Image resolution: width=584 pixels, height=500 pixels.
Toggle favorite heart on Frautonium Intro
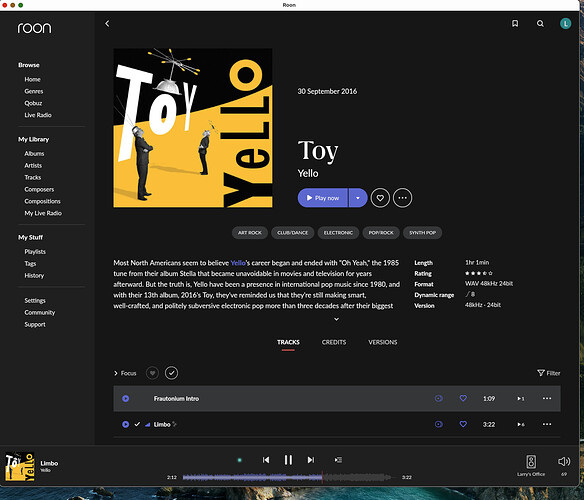[x=463, y=398]
